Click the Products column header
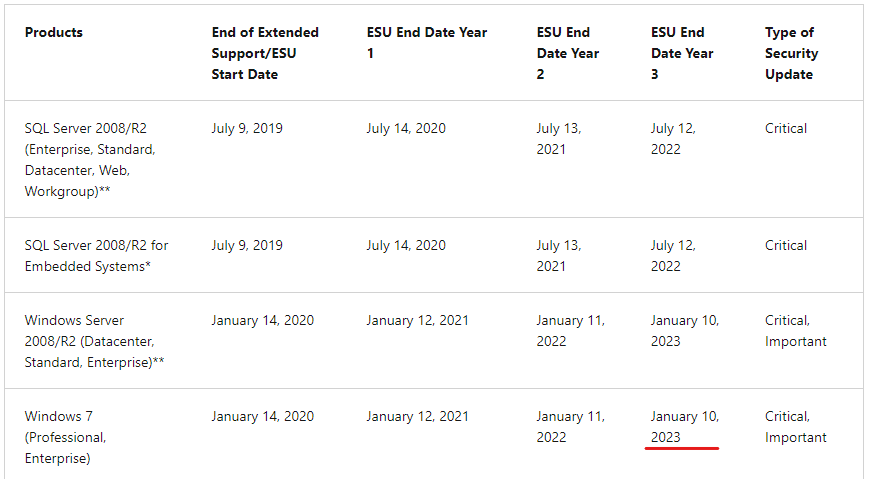 [x=54, y=32]
